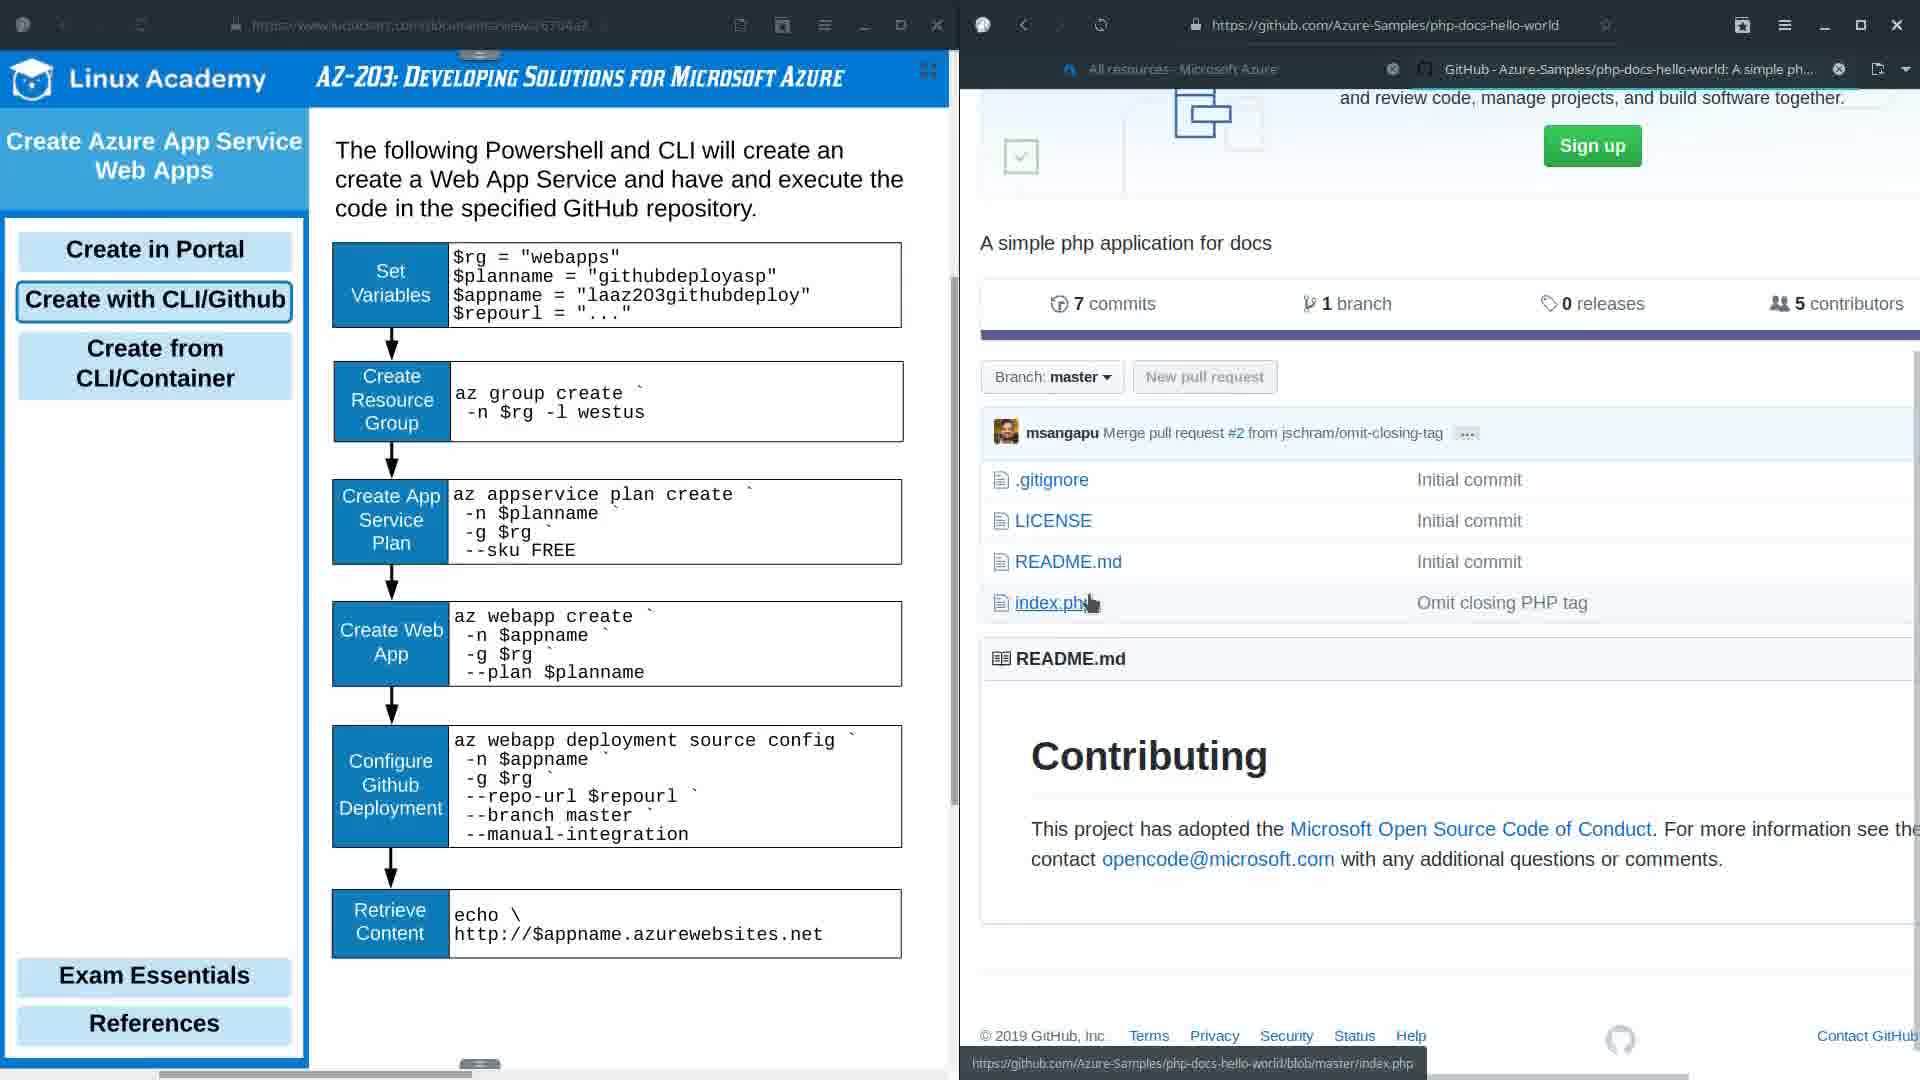The height and width of the screenshot is (1080, 1920).
Task: Click the new tab icon
Action: [1877, 69]
